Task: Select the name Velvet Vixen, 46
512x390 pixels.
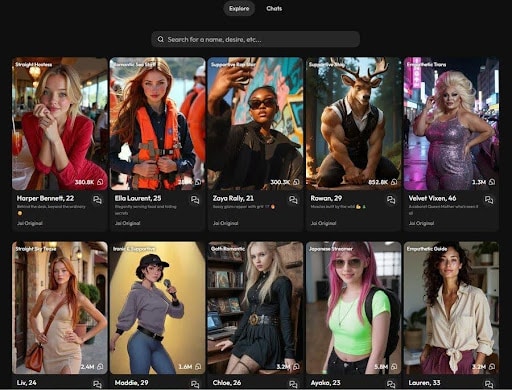Action: pyautogui.click(x=432, y=198)
